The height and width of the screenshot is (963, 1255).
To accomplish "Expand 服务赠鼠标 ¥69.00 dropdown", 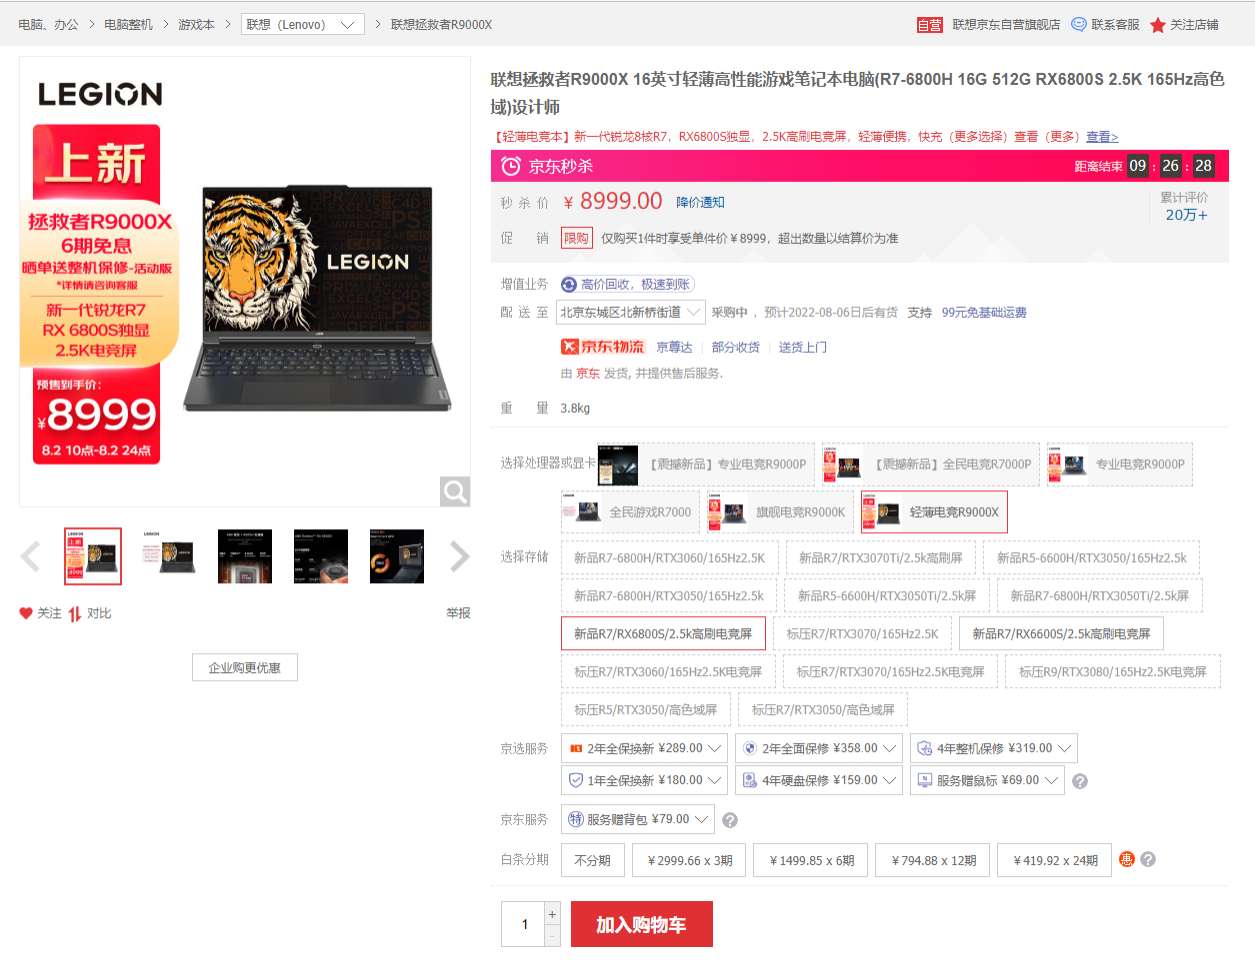I will coord(987,780).
